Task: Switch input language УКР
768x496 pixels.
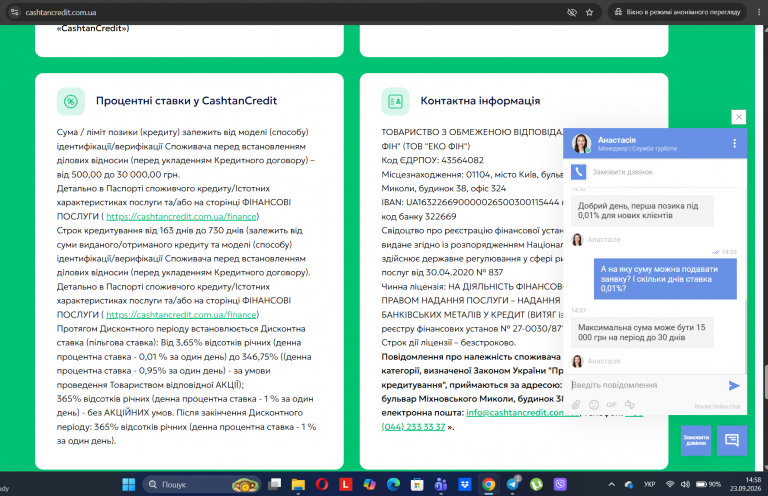Action: pyautogui.click(x=649, y=485)
